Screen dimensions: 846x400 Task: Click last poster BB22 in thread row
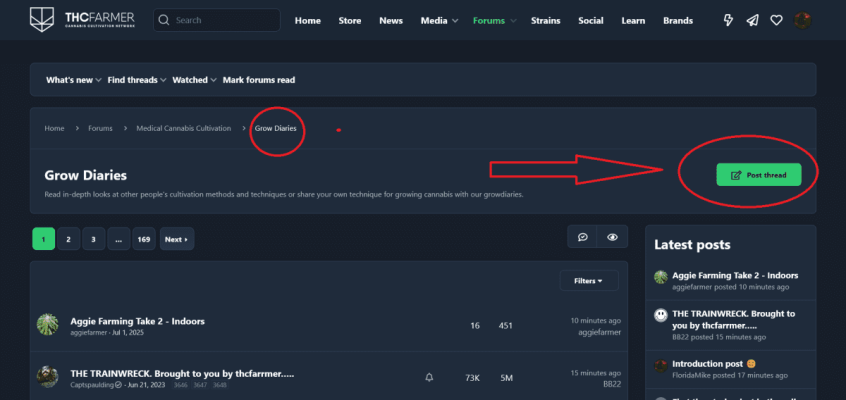tap(612, 384)
